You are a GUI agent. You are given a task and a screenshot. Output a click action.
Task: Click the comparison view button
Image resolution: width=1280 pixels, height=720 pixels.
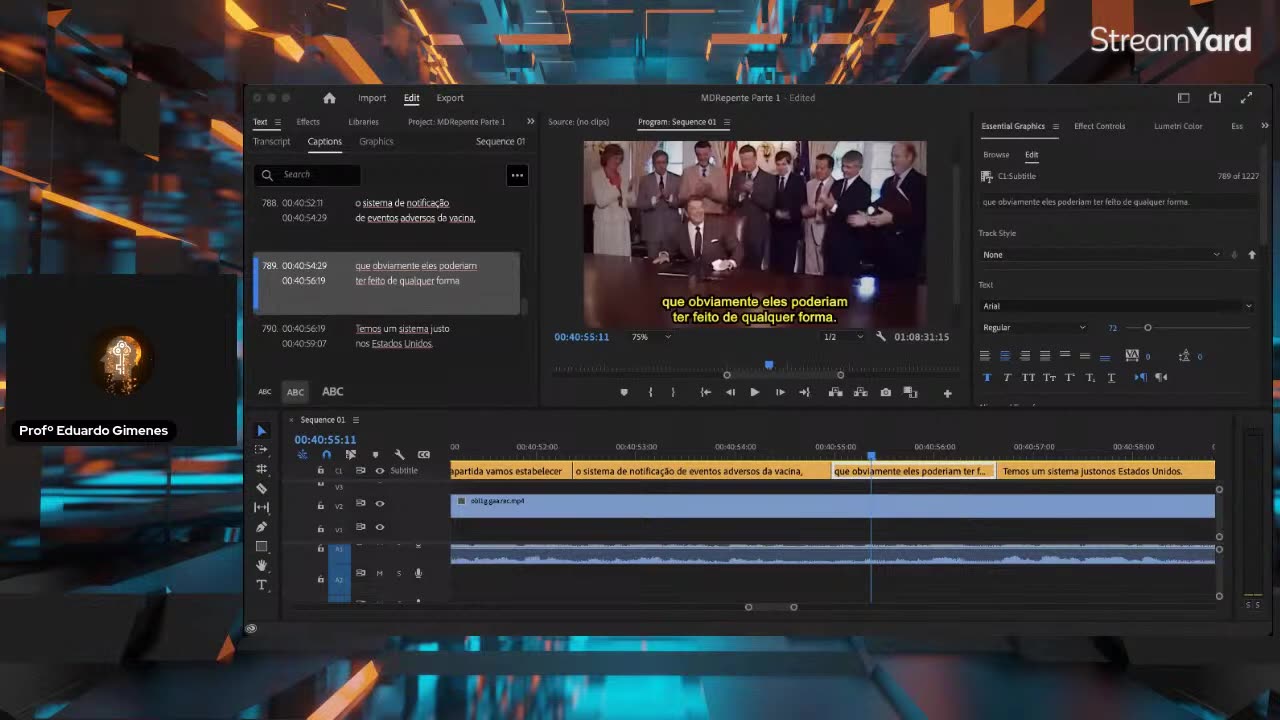(x=910, y=393)
